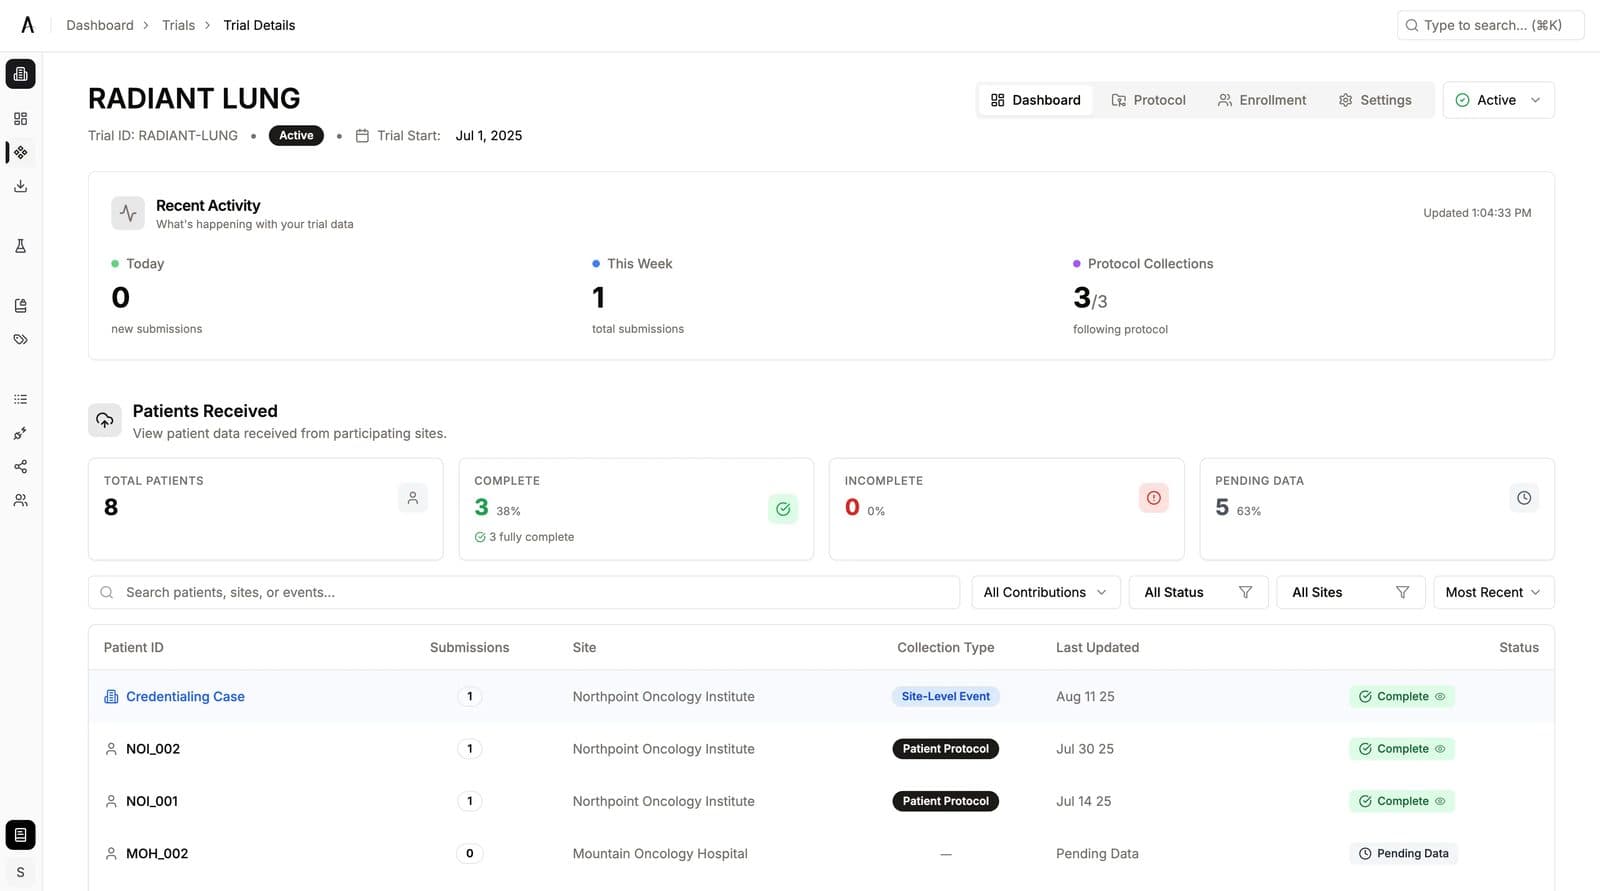Open the flask lab icon in sidebar

[20, 246]
